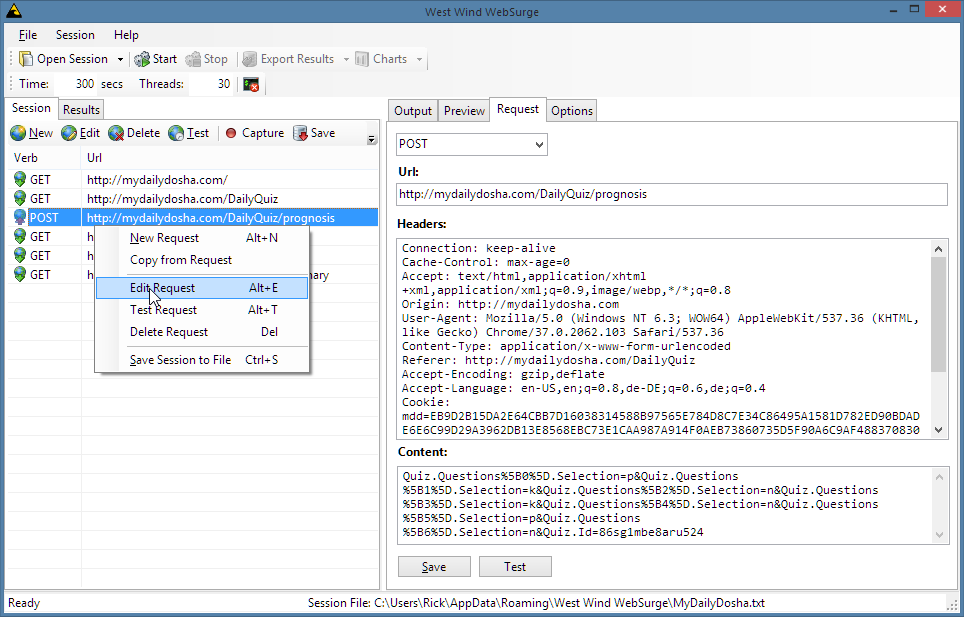
Task: Open the POST HTTP verb combo box
Action: point(472,144)
